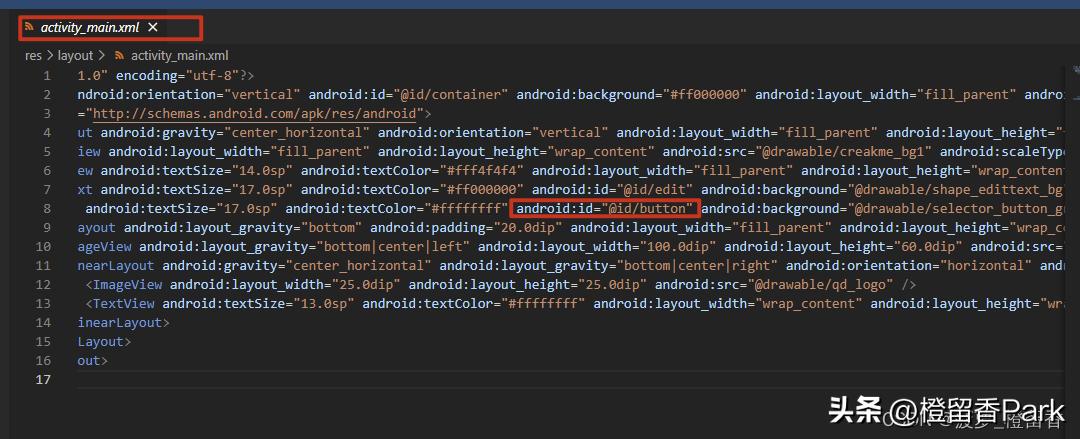Click android:layout_height="60.0dip" attribute
1080x439 pixels.
click(x=844, y=246)
